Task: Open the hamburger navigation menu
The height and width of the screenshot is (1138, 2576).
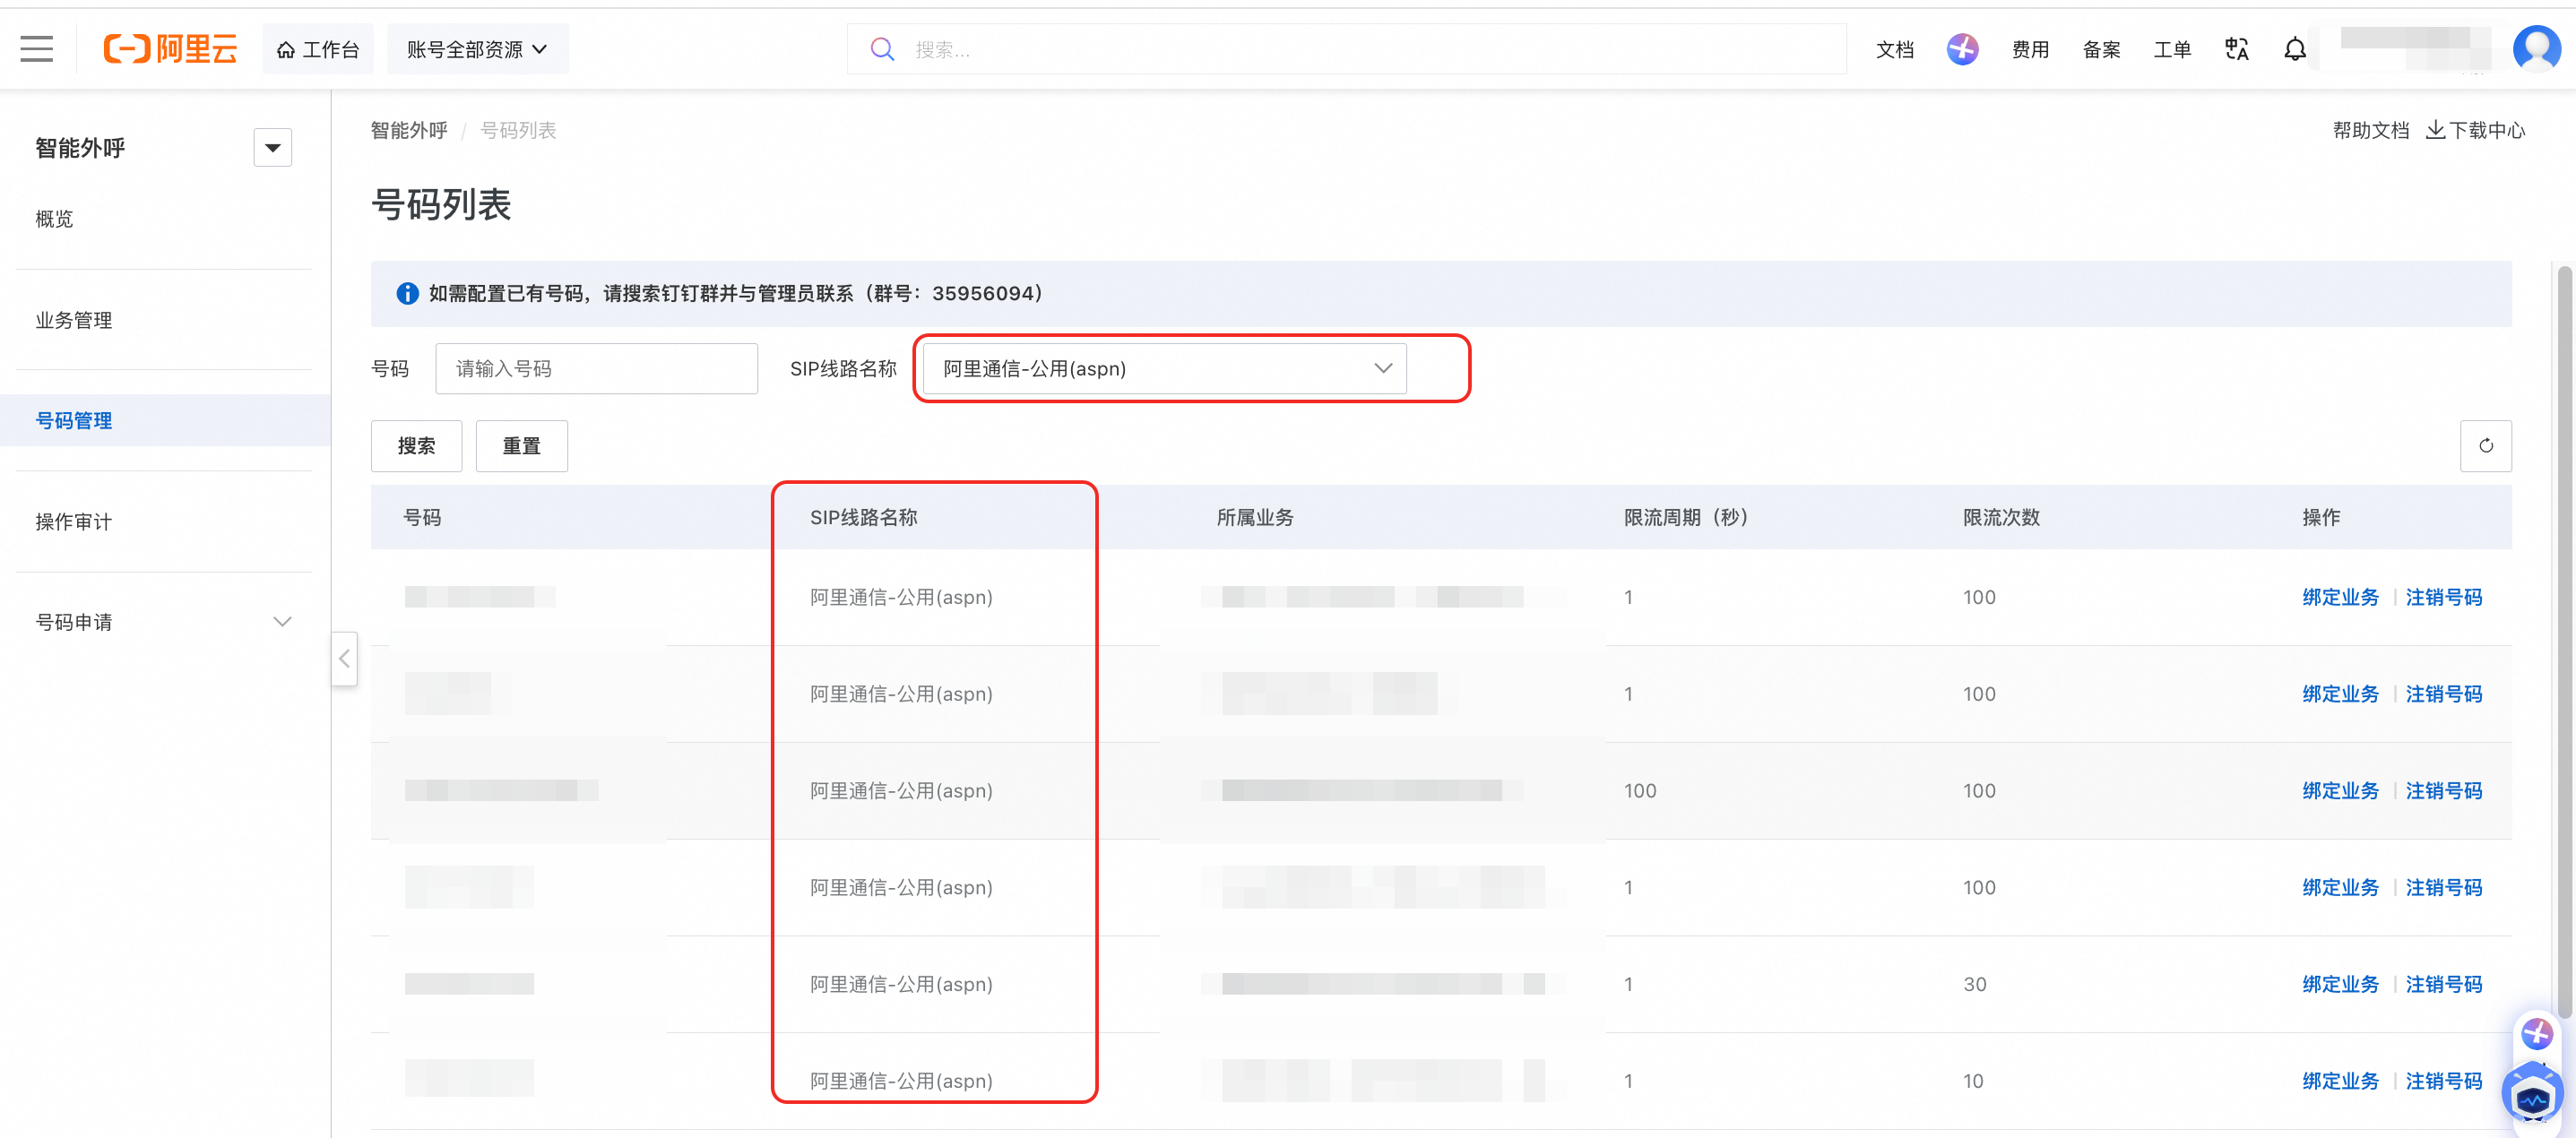Action: [37, 49]
